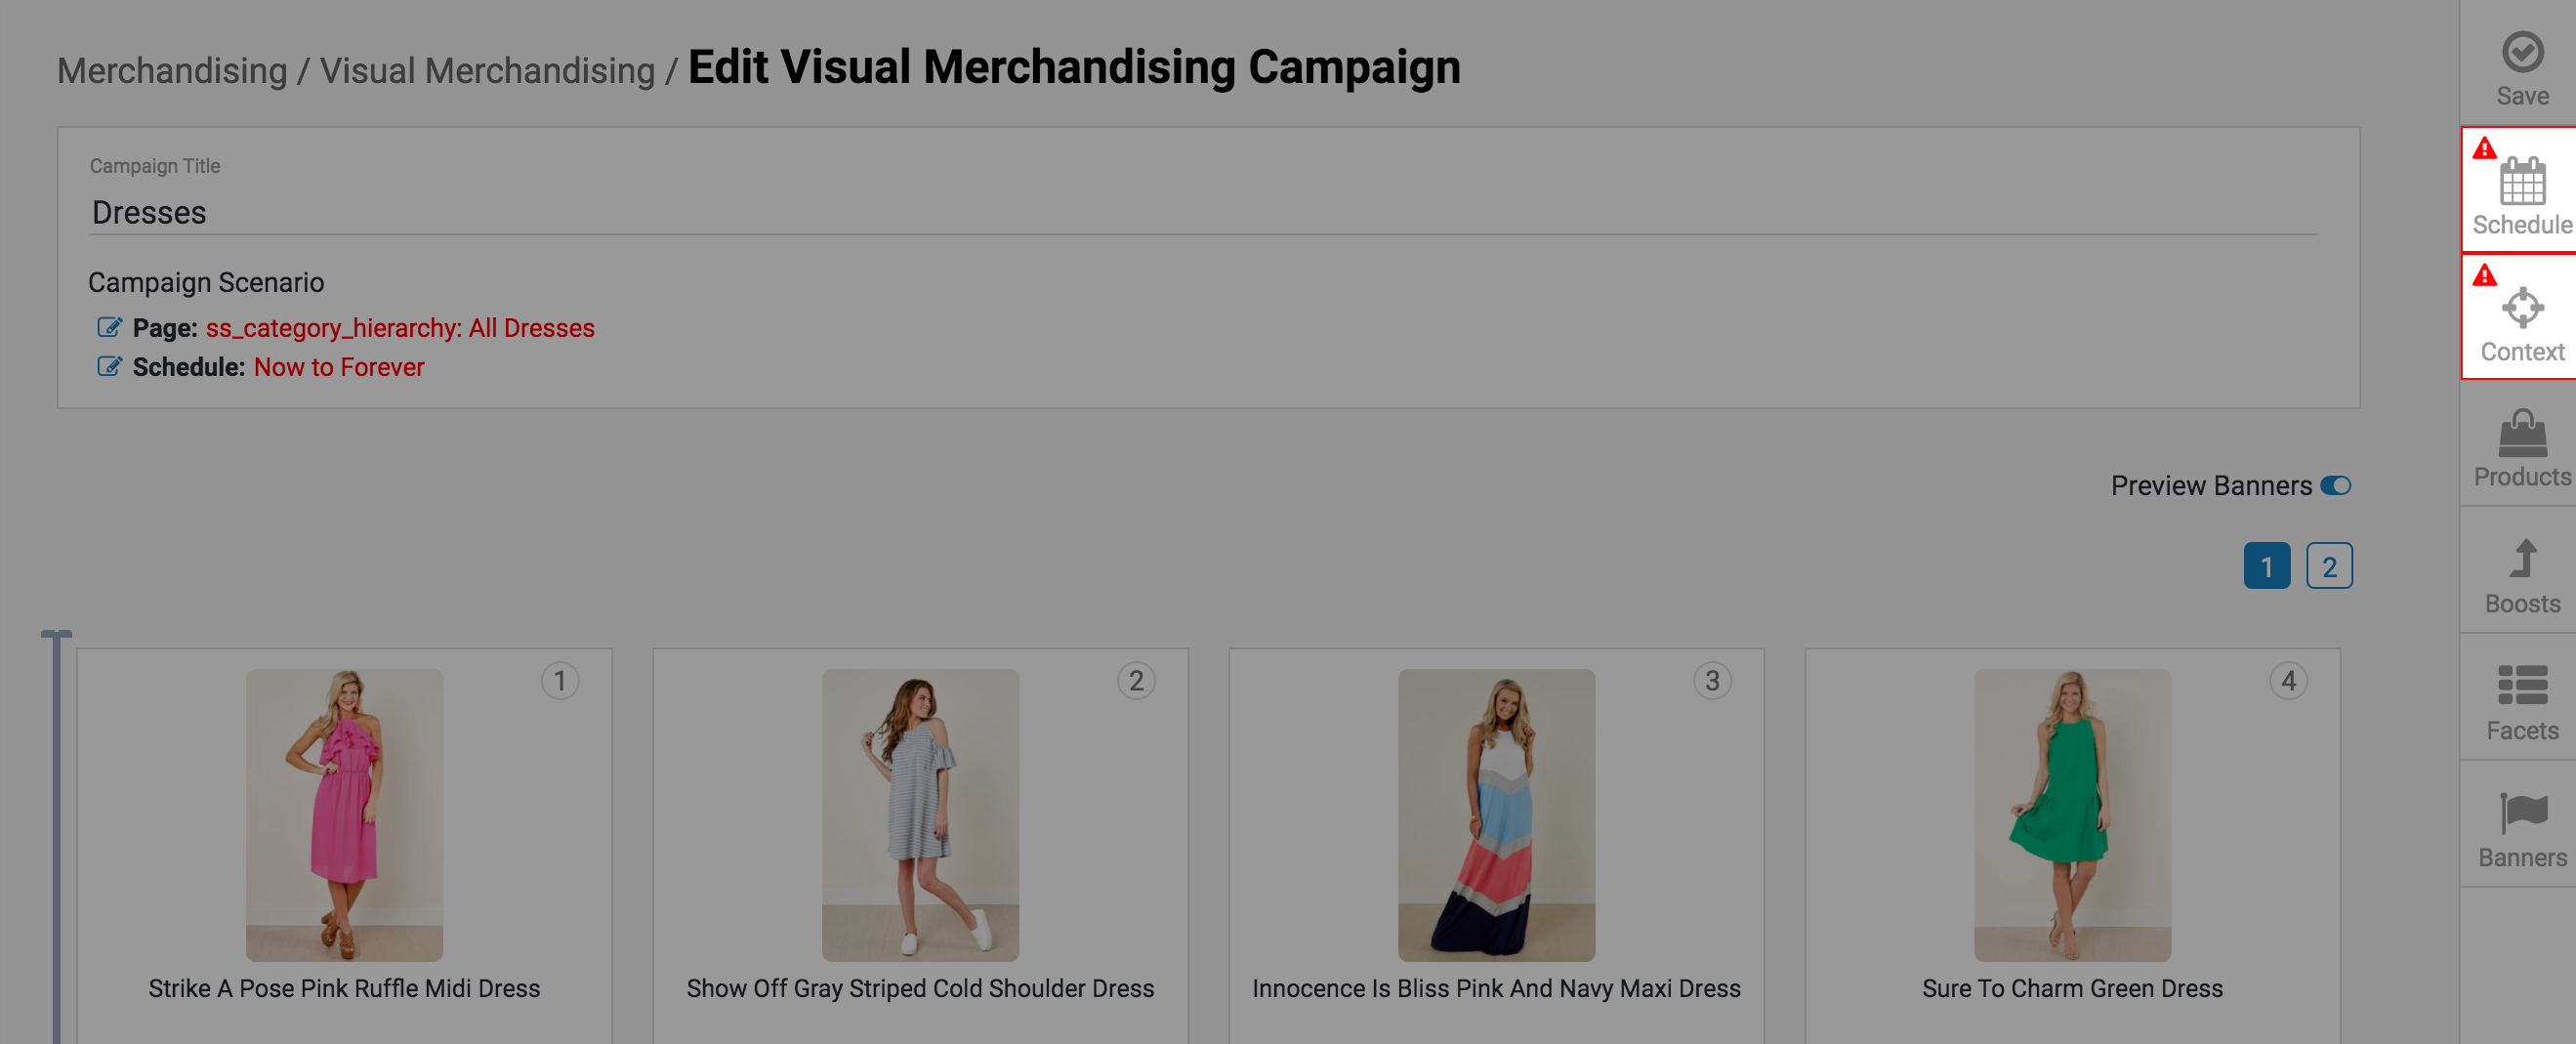Viewport: 2576px width, 1044px height.
Task: Toggle the Preview Banners switch
Action: click(2335, 485)
